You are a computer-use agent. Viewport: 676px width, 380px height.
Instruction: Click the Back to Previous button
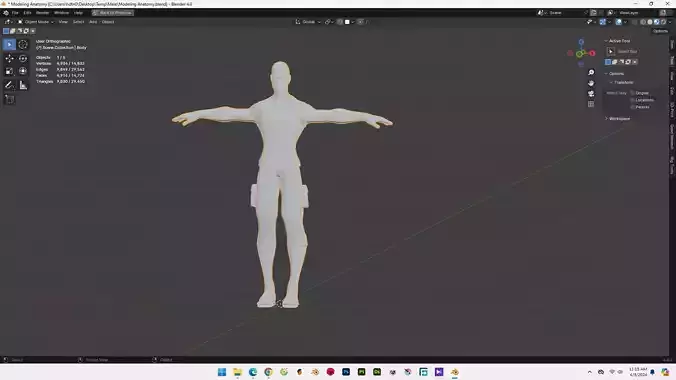[113, 13]
